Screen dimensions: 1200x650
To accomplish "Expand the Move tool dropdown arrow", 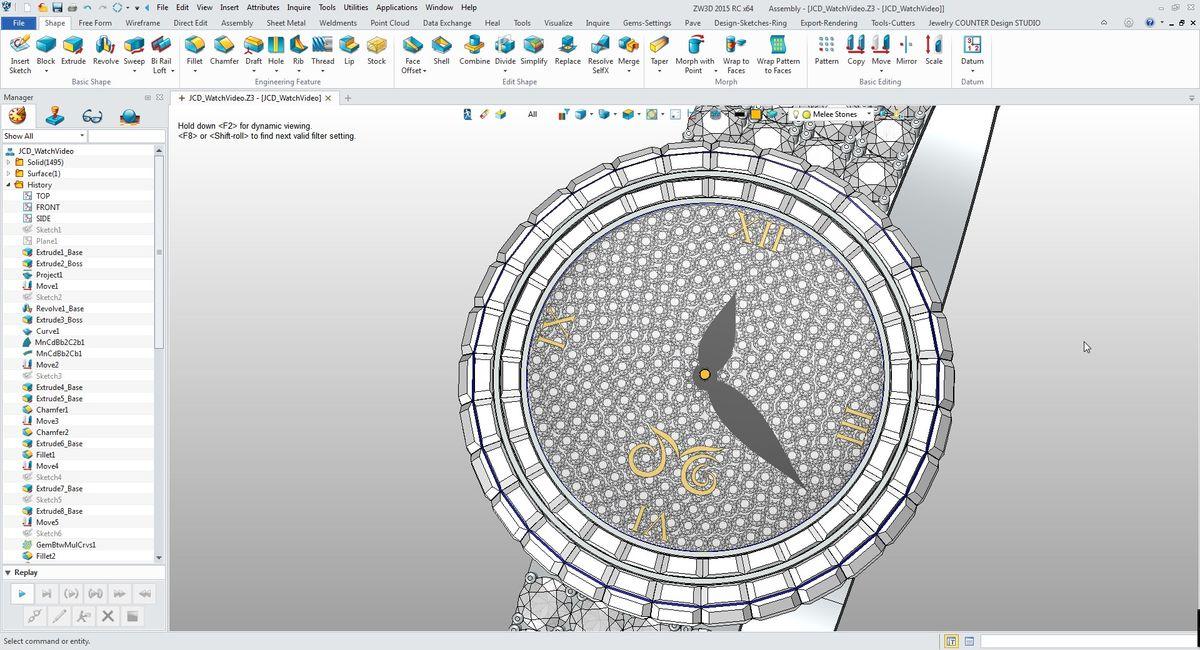I will (x=881, y=71).
